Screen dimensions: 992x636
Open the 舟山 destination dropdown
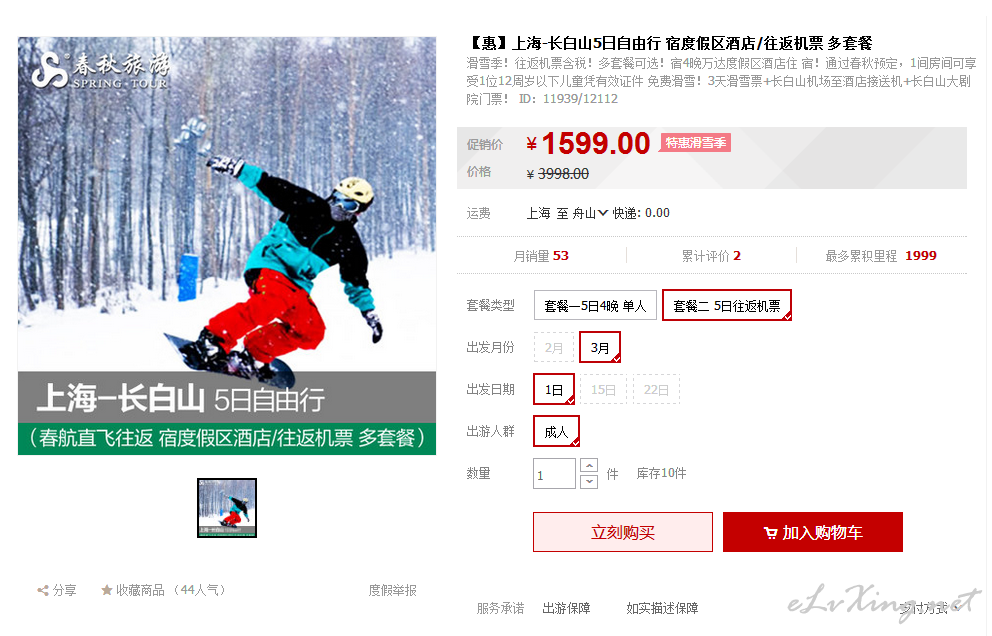[590, 213]
